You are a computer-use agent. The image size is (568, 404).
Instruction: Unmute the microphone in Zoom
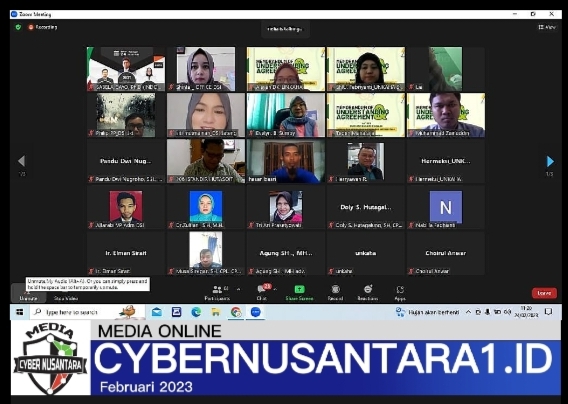pyautogui.click(x=28, y=293)
